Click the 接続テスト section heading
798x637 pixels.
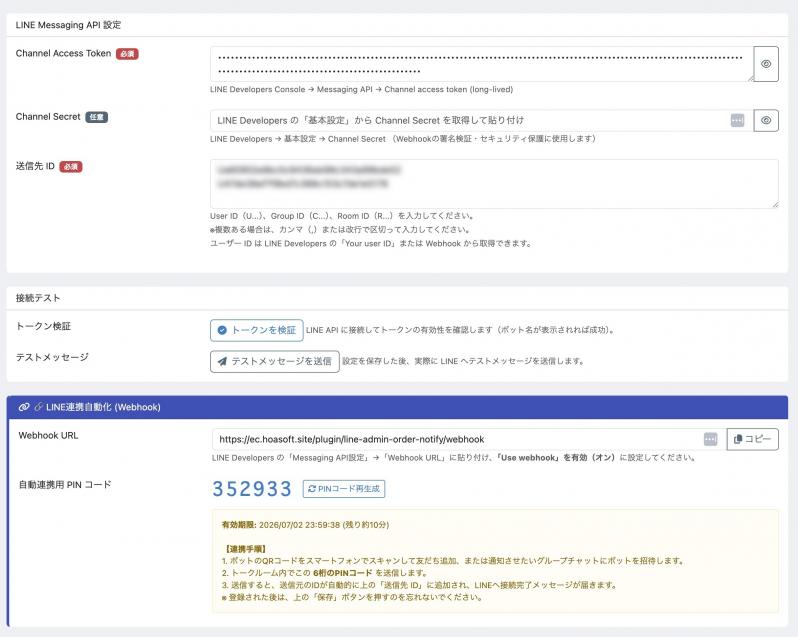click(38, 298)
